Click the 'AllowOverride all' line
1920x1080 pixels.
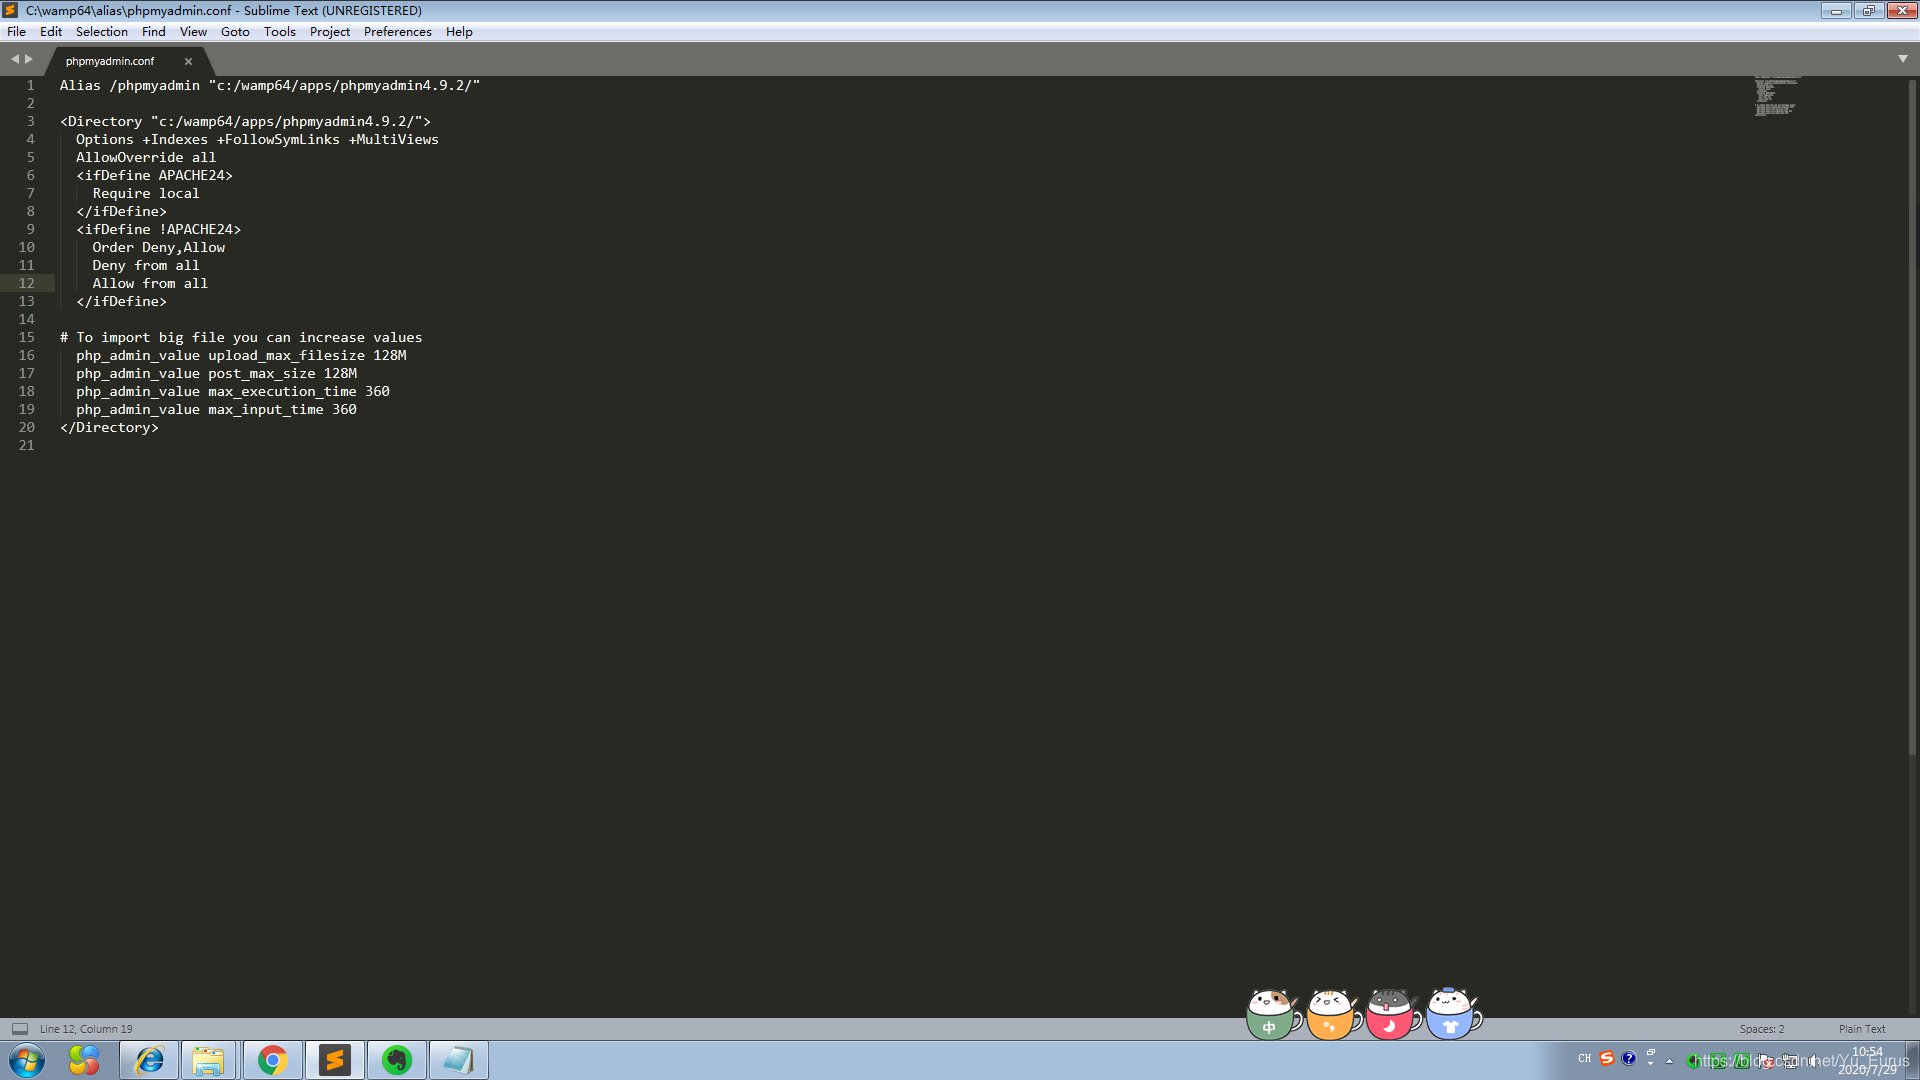pyautogui.click(x=146, y=157)
